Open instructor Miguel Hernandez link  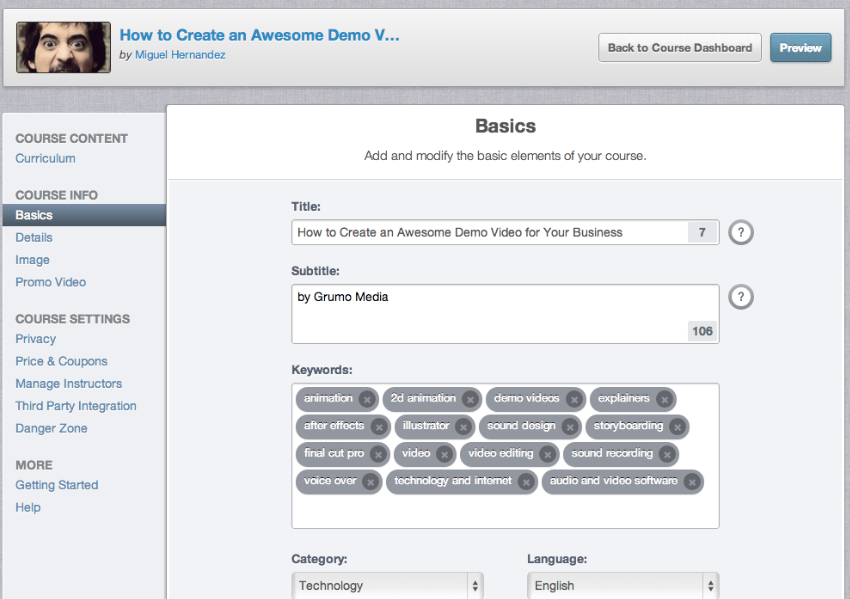pyautogui.click(x=180, y=55)
